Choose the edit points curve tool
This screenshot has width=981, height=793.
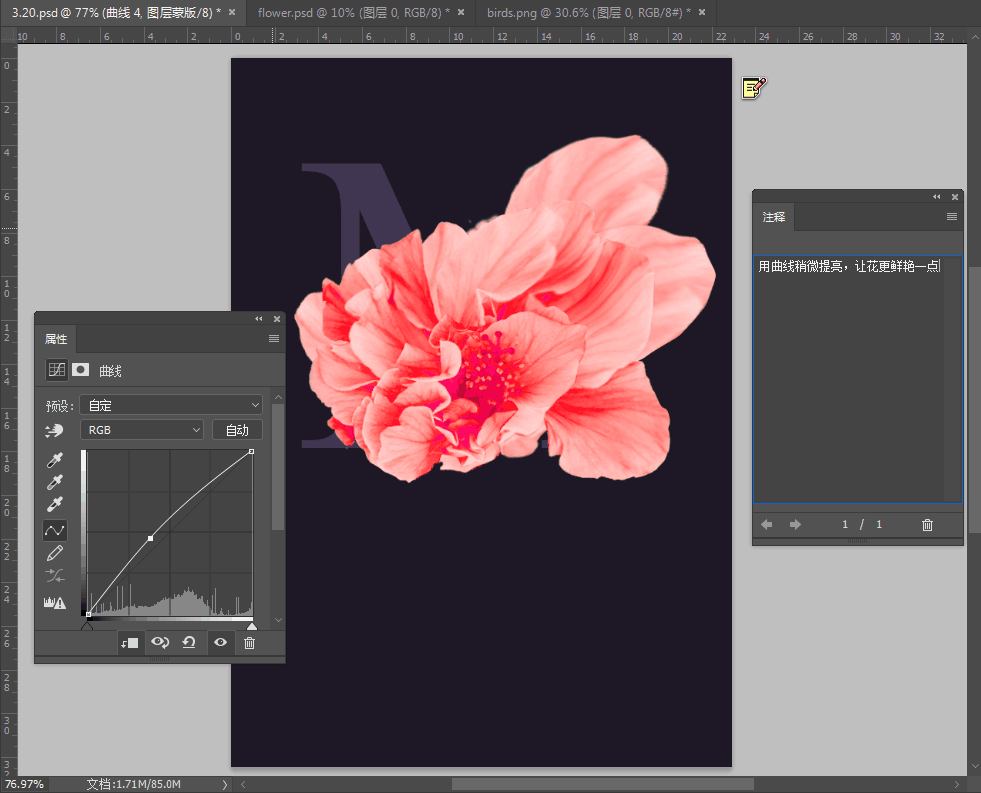point(56,530)
